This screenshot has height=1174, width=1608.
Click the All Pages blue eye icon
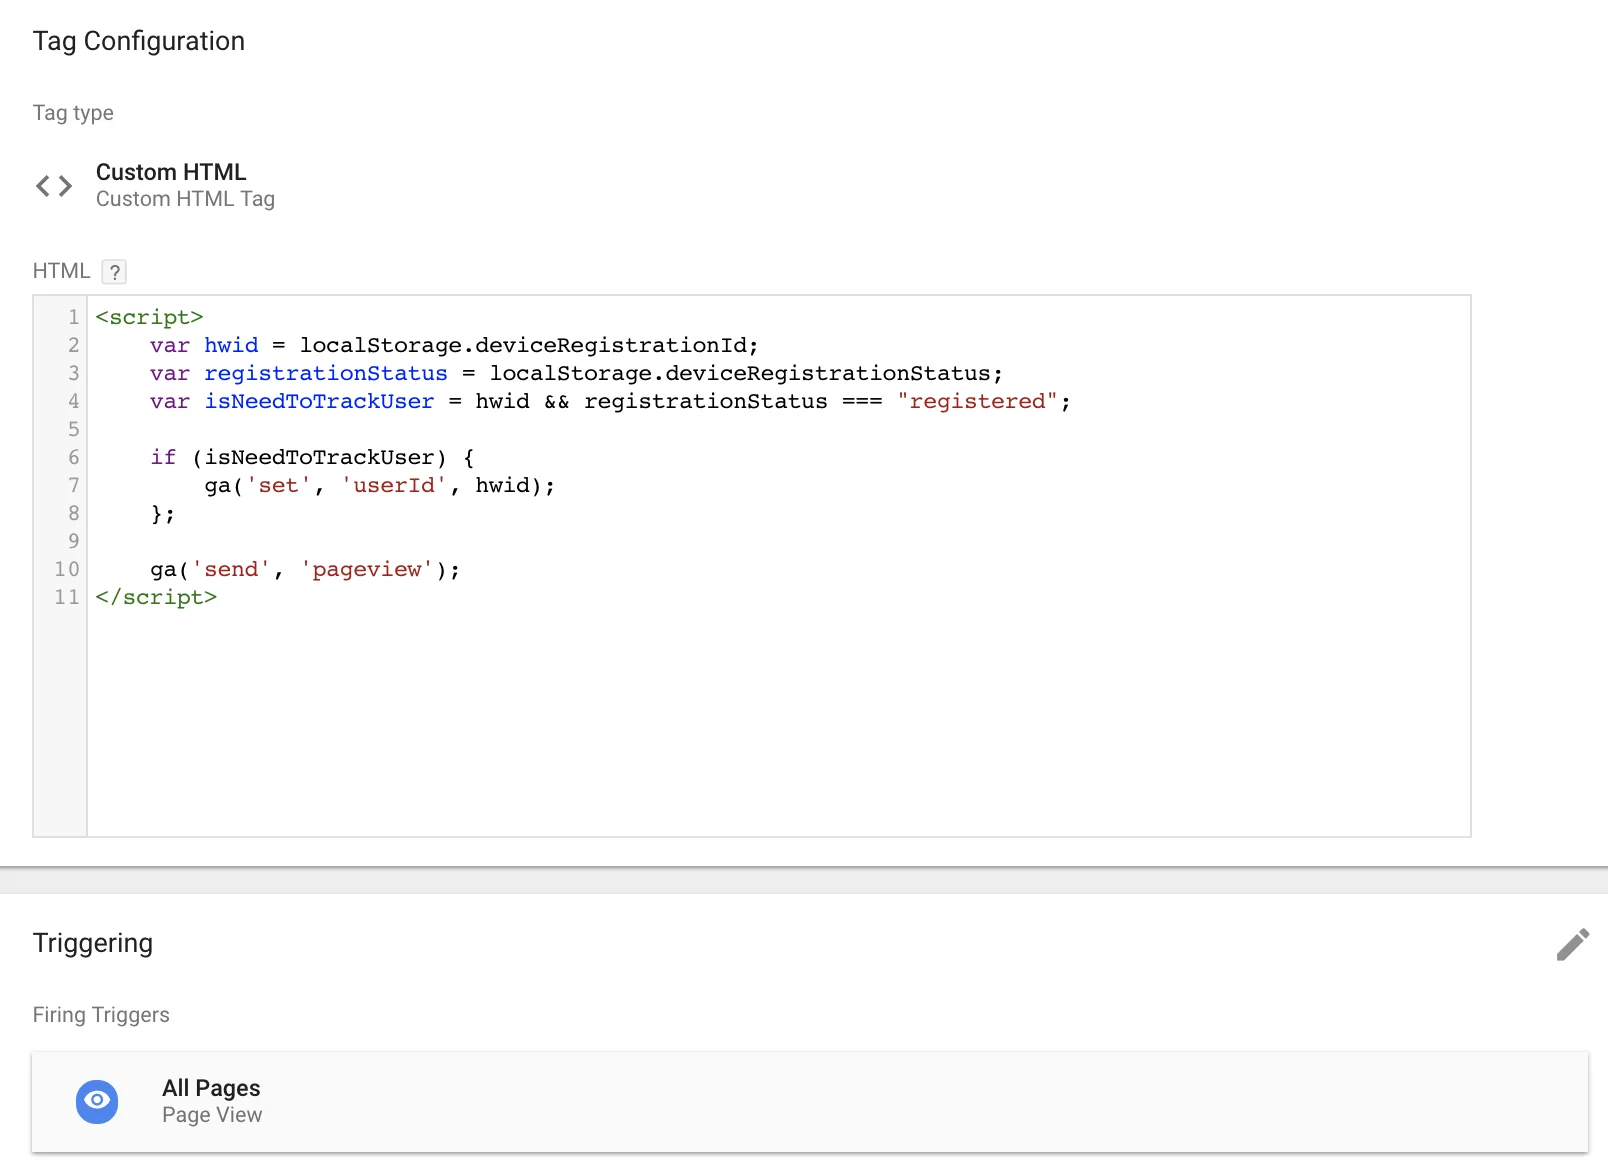point(97,1101)
